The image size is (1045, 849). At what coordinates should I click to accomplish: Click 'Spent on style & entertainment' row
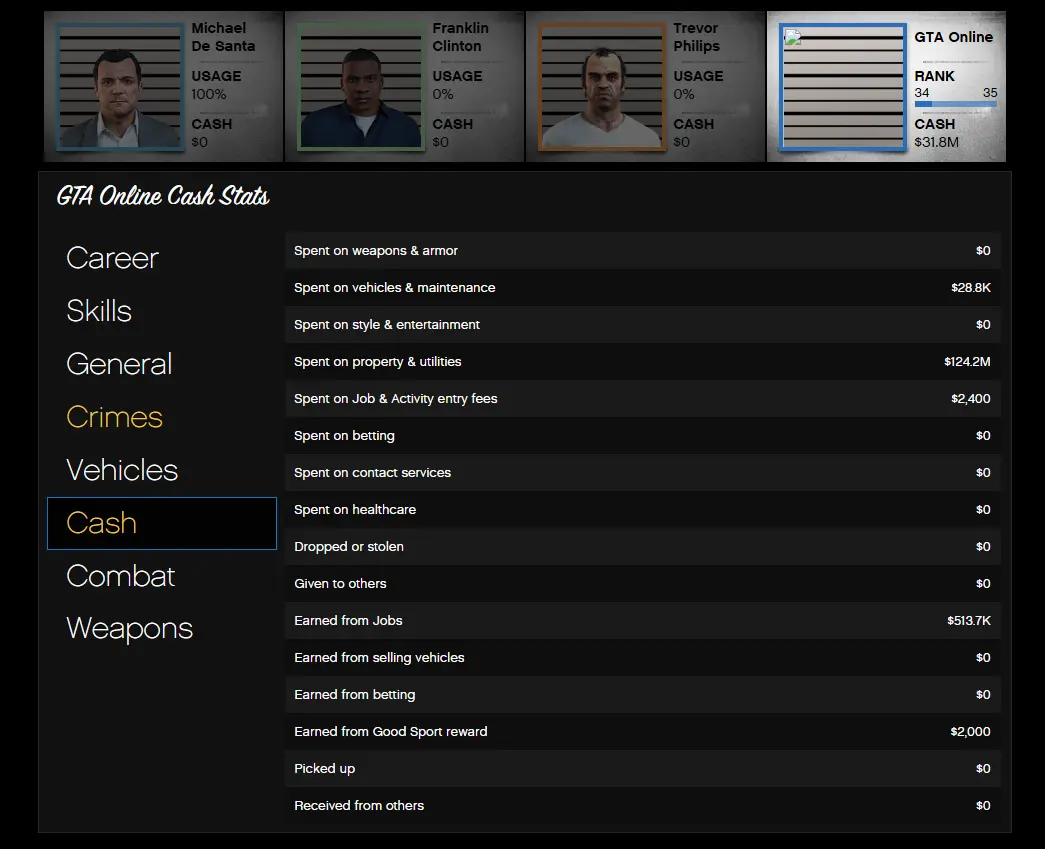click(642, 325)
